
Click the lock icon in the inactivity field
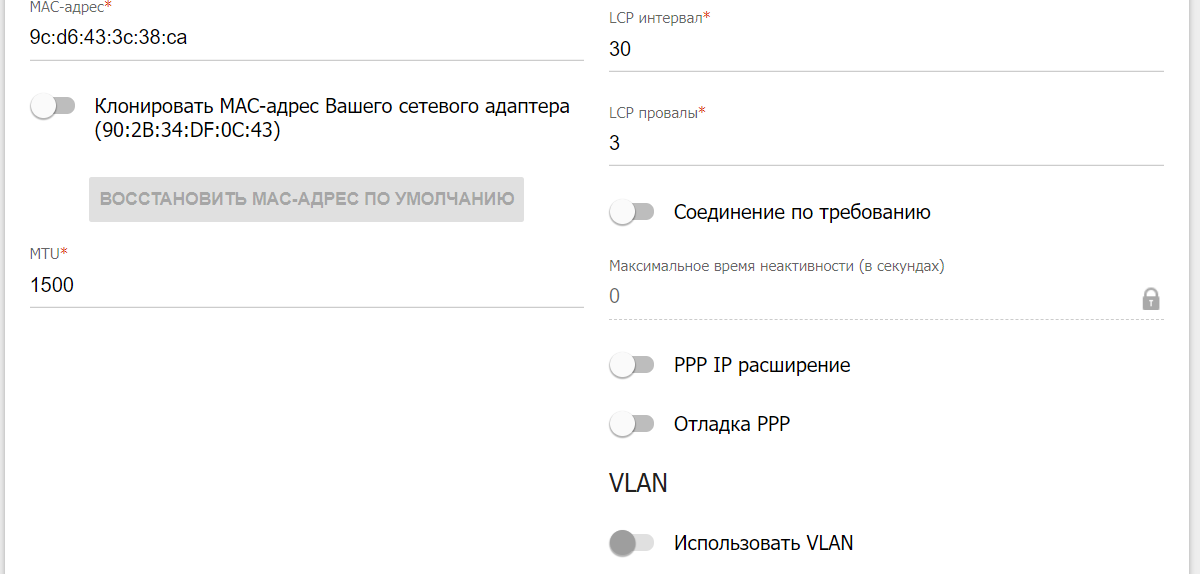pyautogui.click(x=1151, y=299)
